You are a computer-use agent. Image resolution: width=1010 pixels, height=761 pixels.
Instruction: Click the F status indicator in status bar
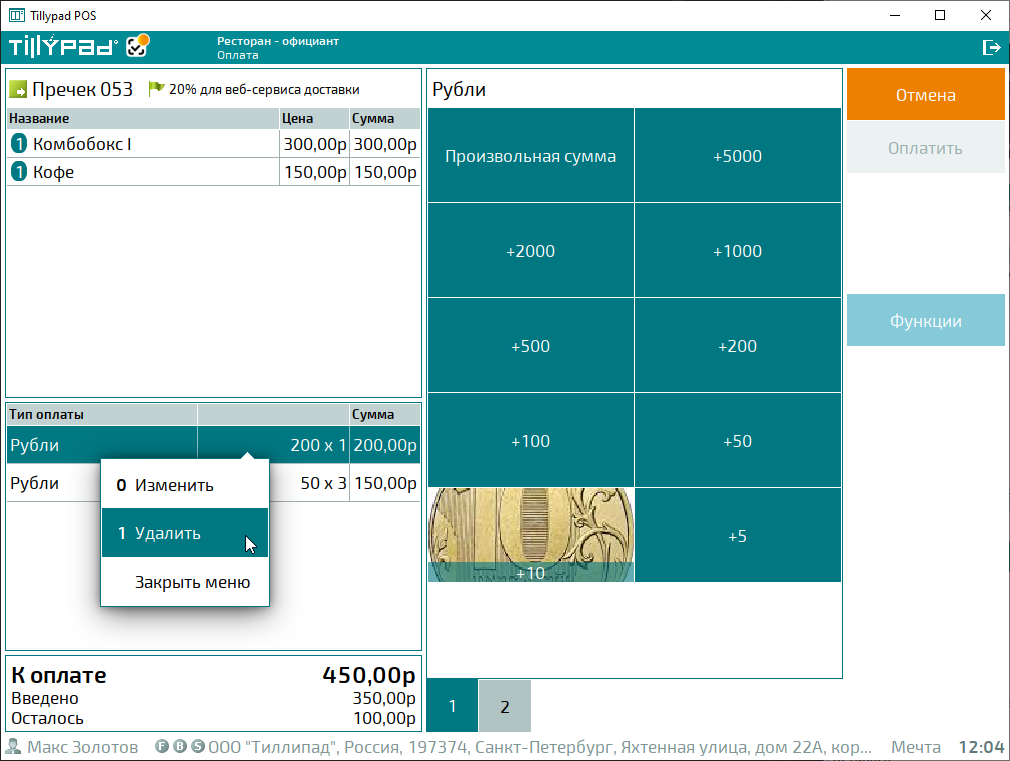point(162,747)
